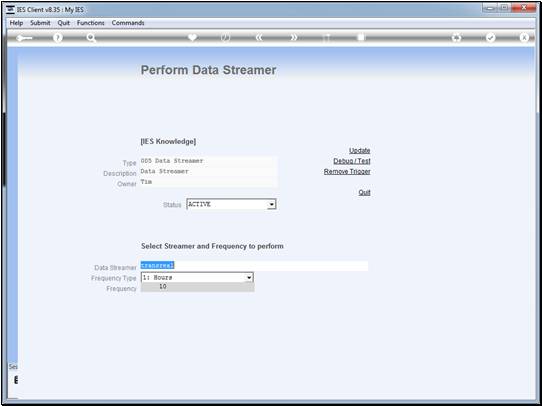The image size is (542, 406).
Task: Open the Submit menu
Action: click(40, 23)
